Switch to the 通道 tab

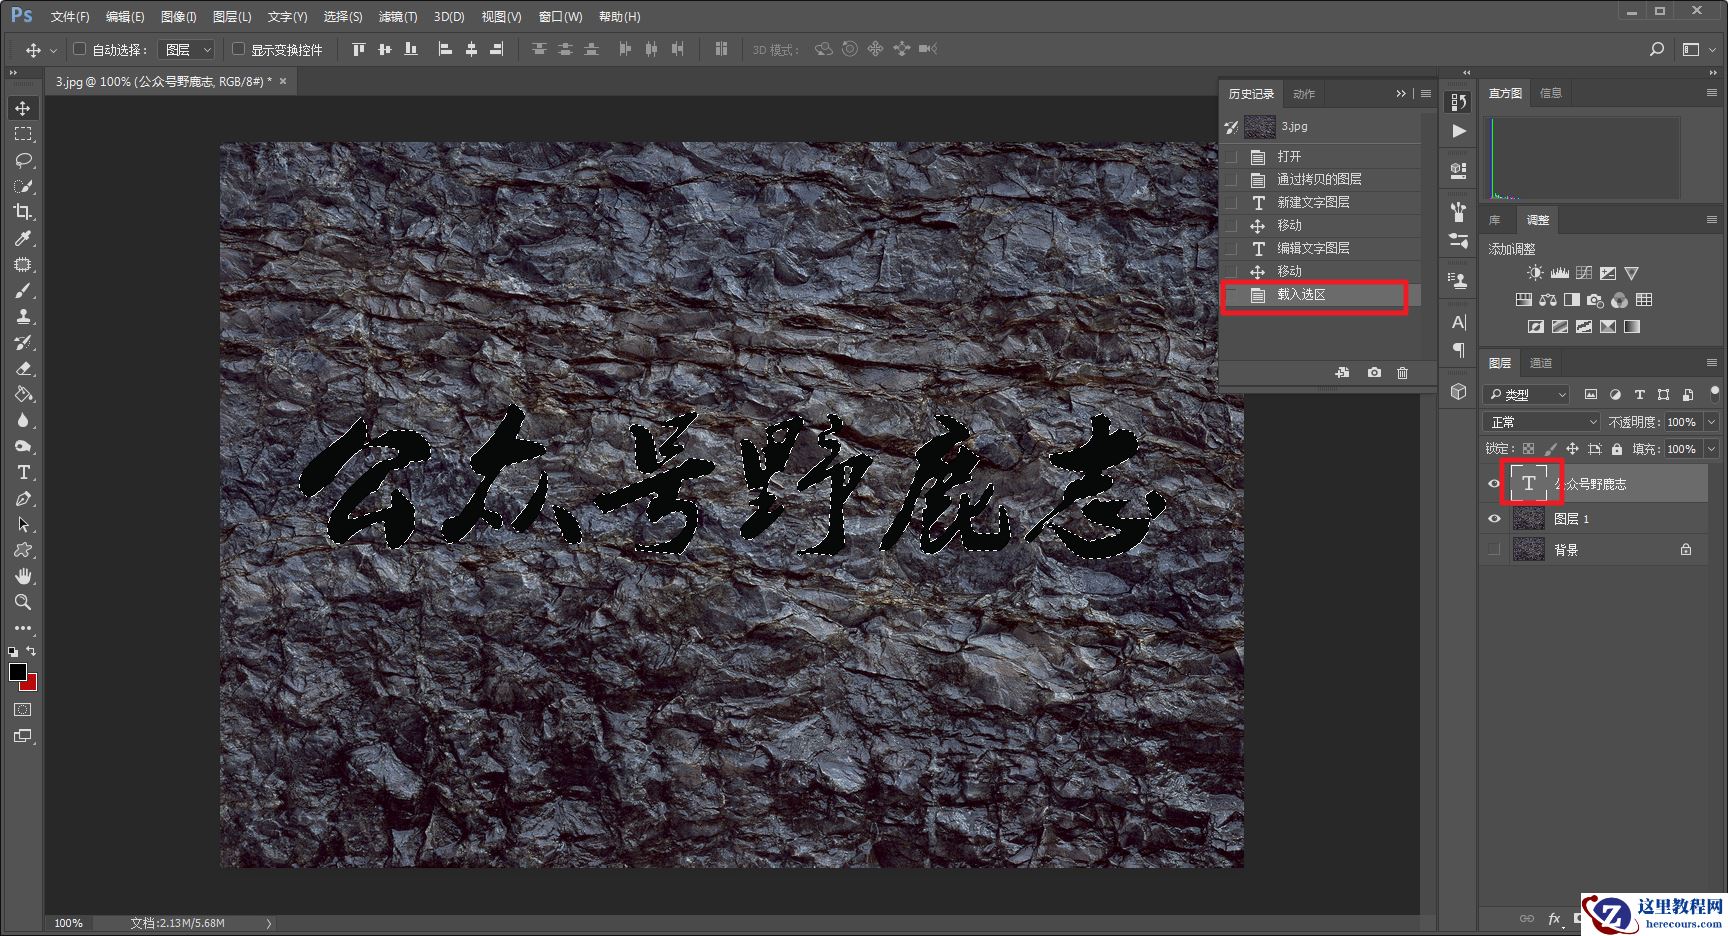point(1541,363)
